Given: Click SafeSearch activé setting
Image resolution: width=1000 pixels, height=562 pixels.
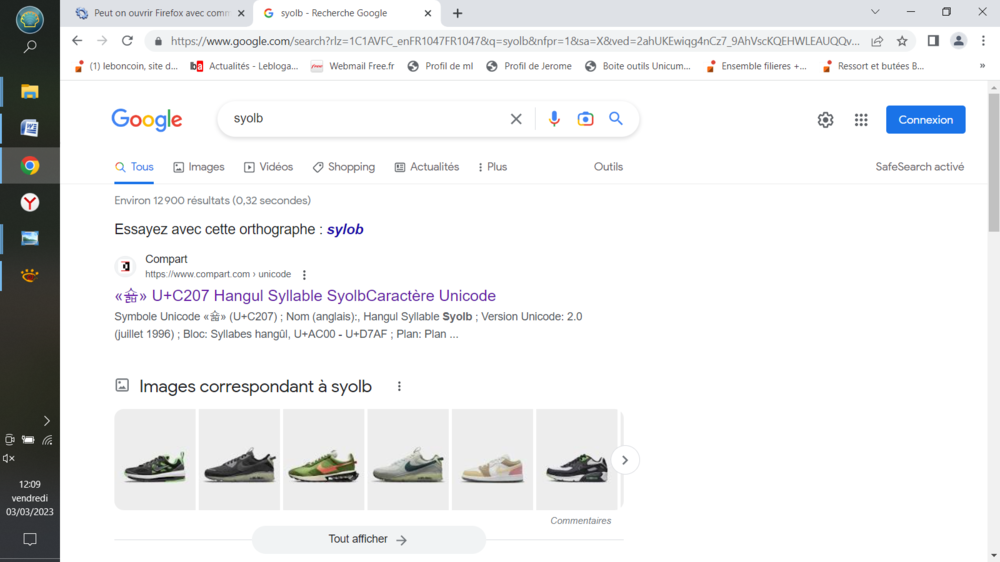Looking at the screenshot, I should coord(919,167).
